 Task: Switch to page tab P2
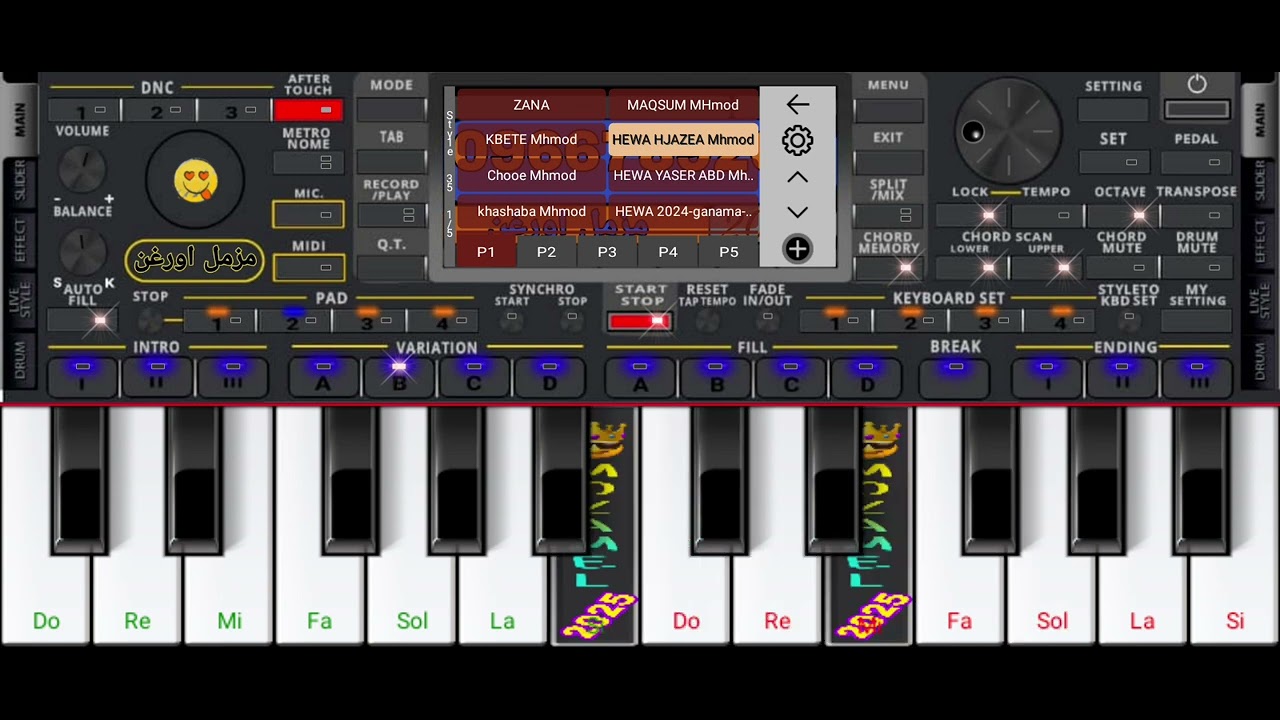[546, 252]
